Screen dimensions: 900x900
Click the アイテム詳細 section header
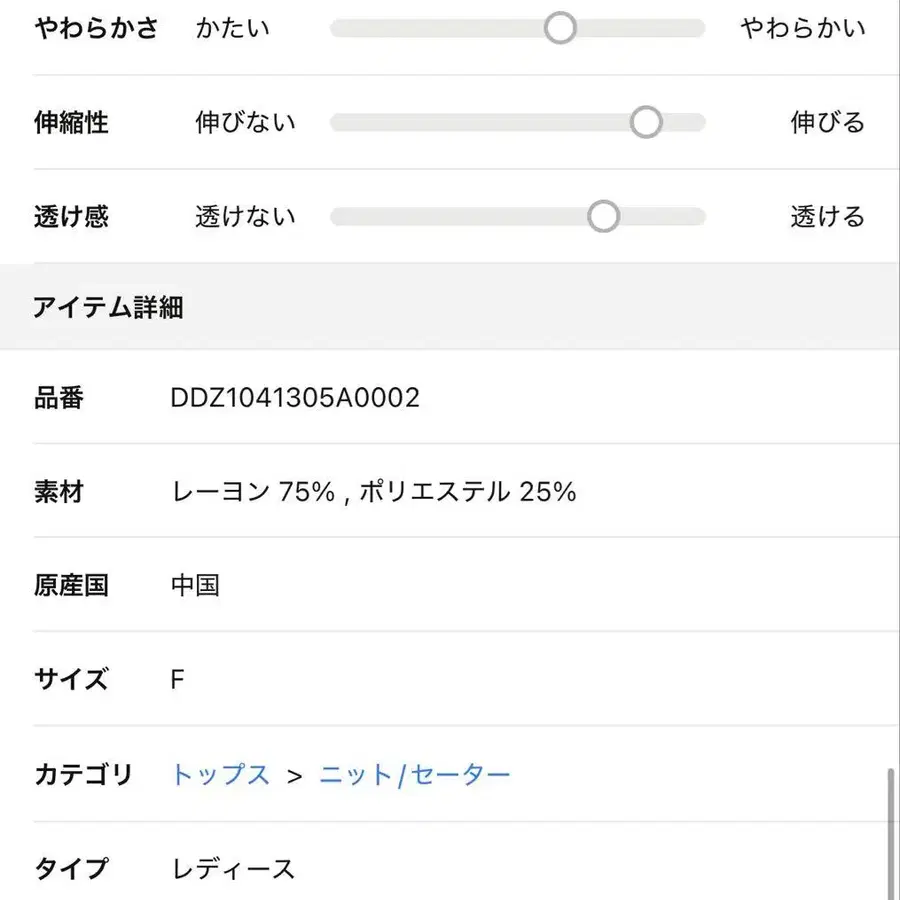108,307
